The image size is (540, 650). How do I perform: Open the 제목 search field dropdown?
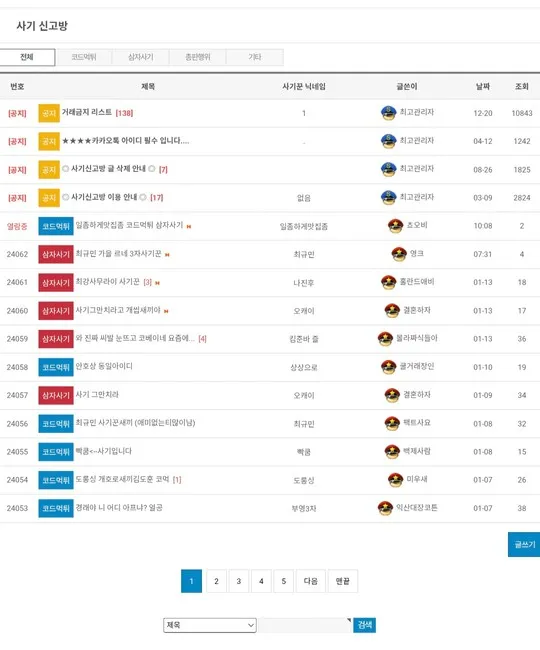point(210,625)
